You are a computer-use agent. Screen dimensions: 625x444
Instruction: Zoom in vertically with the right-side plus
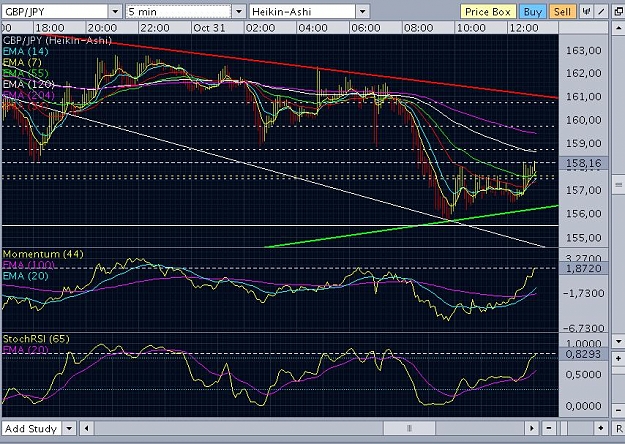pos(618,359)
